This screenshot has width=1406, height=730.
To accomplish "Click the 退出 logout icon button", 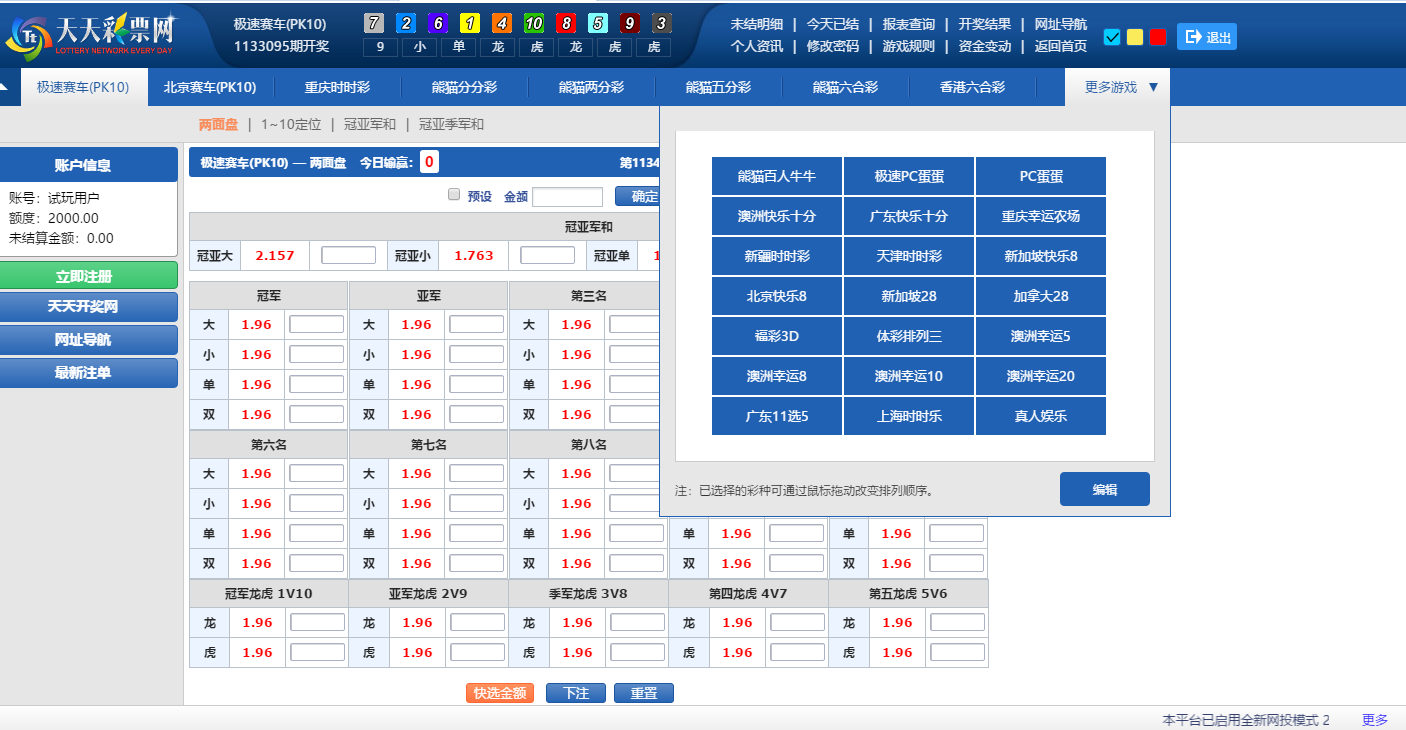I will tap(1206, 37).
